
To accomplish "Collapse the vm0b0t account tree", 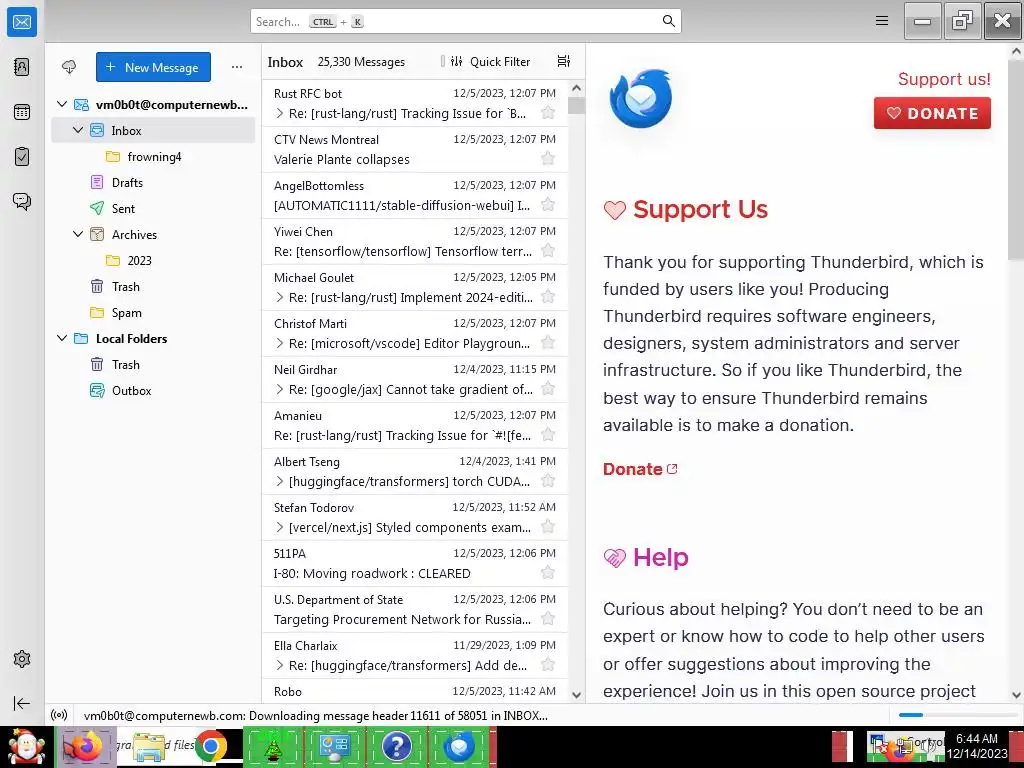I will pos(62,104).
